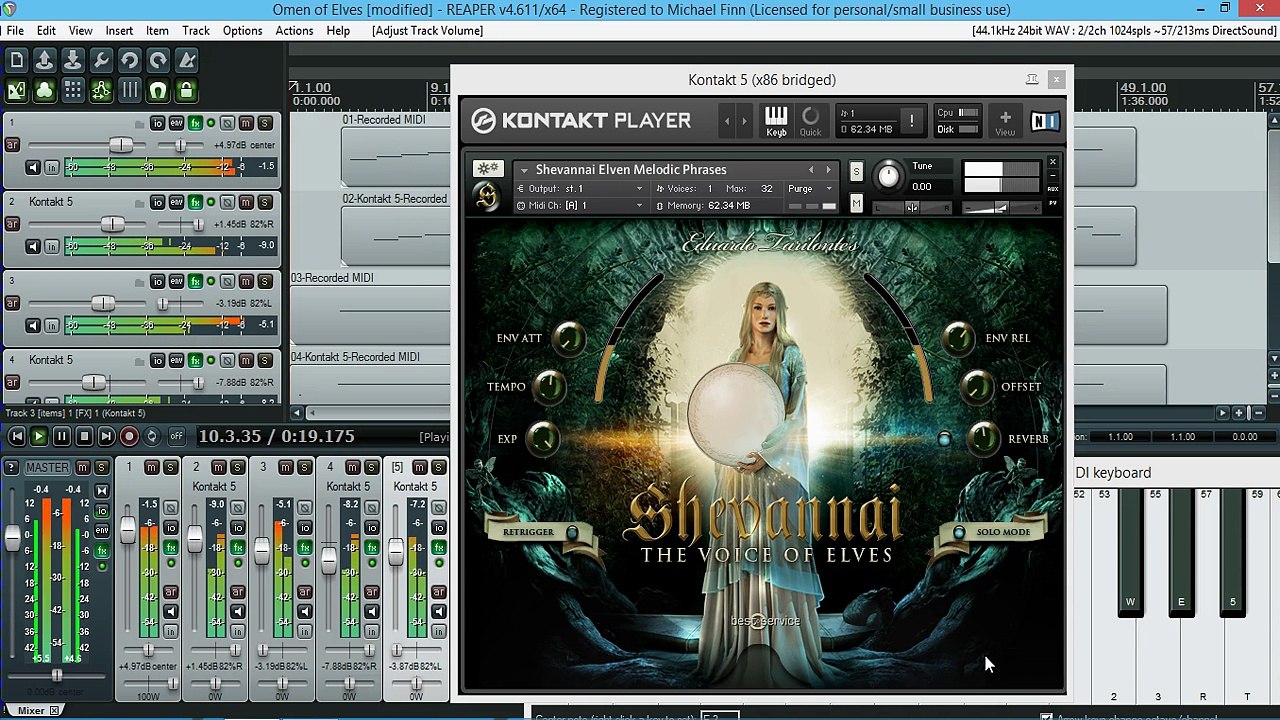Click the redo toolbar icon

click(x=158, y=62)
